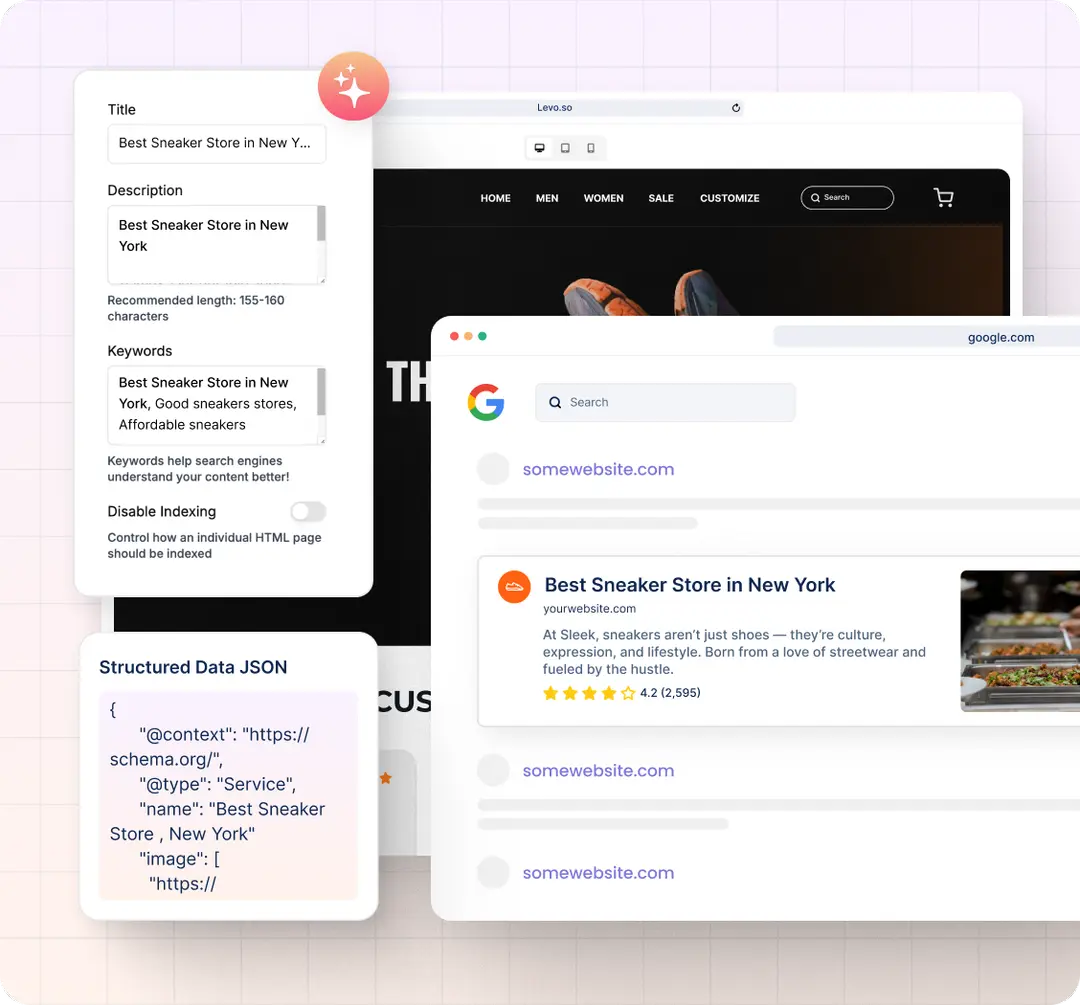Toggle the Disable Indexing switch
This screenshot has width=1080, height=1005.
[x=308, y=511]
